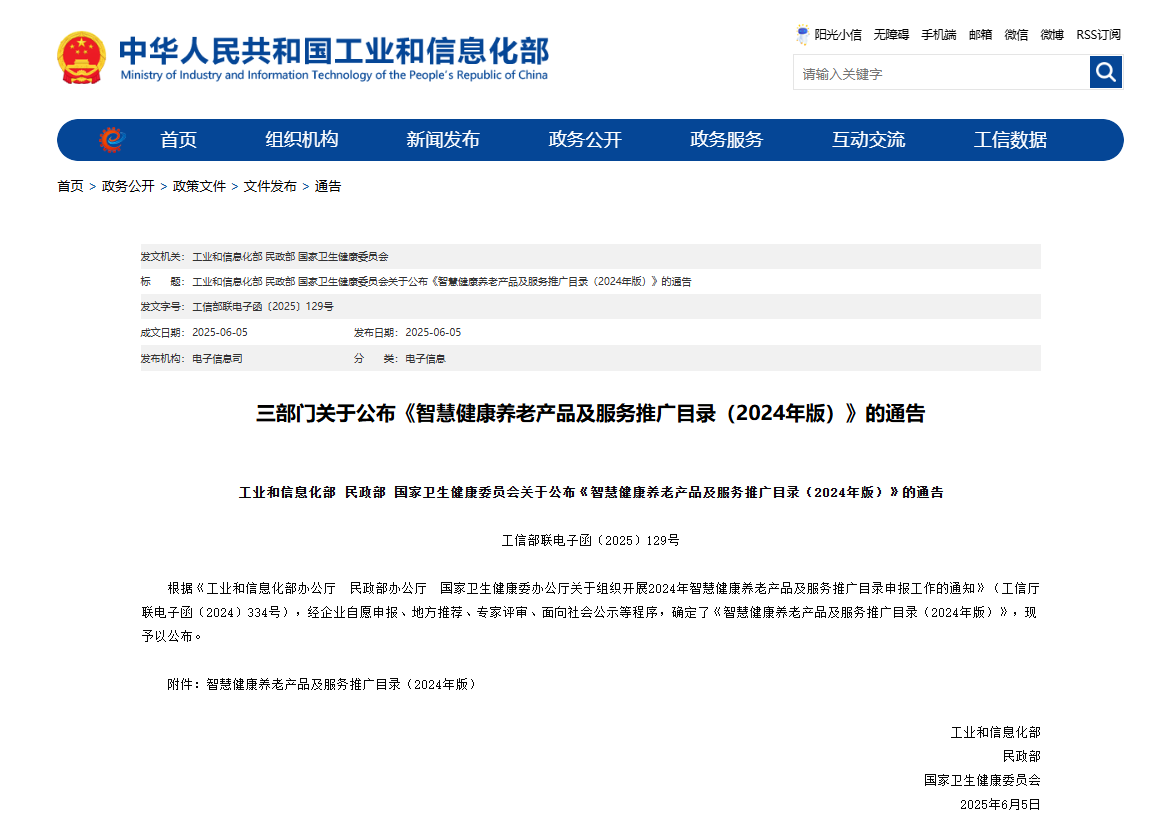Click the 标题 row text in metadata table
Screen dimensions: 1152x834
coord(442,281)
